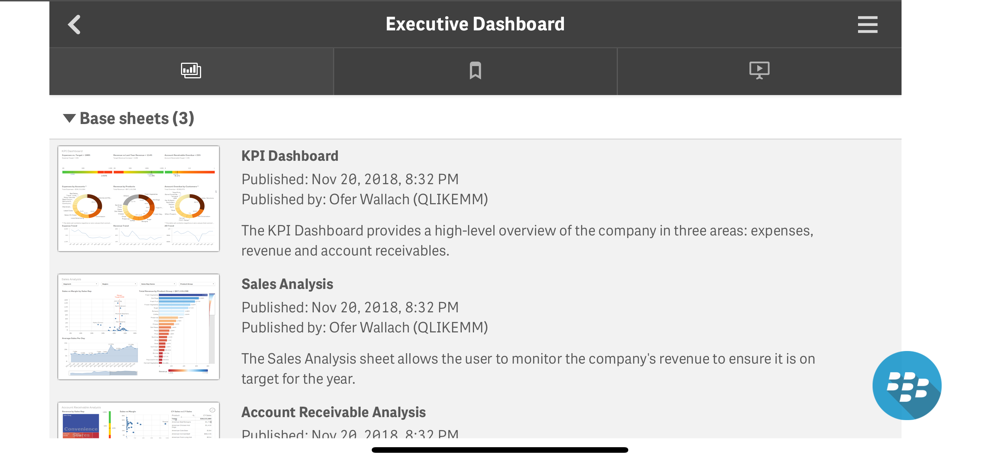Open the KPI Dashboard thumbnail
This screenshot has height=462, width=1000.
point(138,198)
